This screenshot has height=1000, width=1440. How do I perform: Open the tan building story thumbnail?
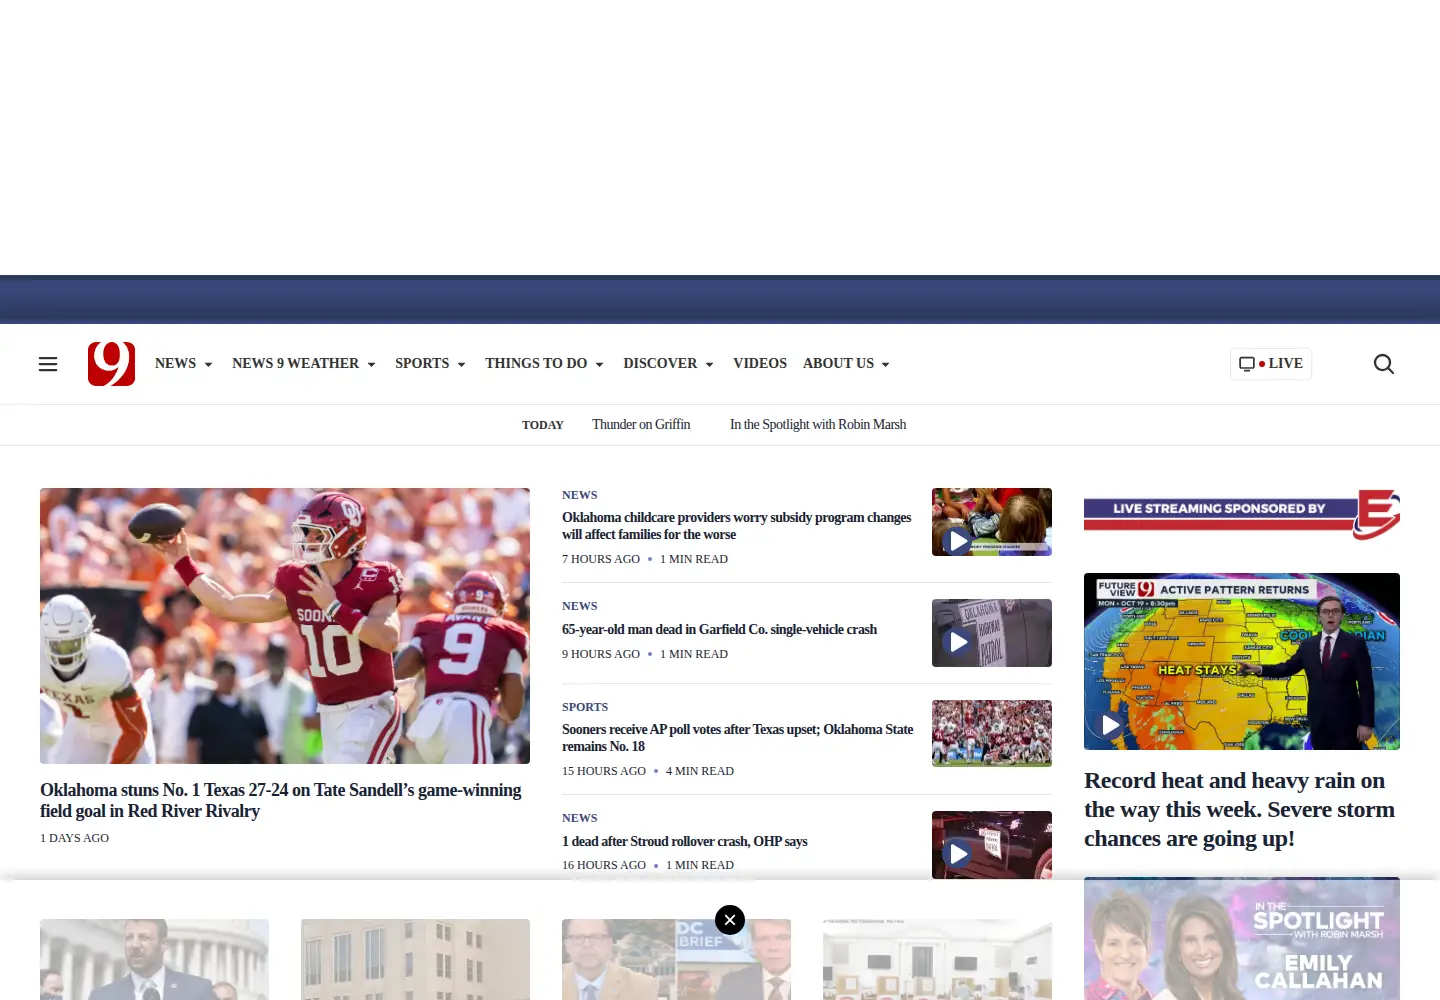(x=415, y=960)
